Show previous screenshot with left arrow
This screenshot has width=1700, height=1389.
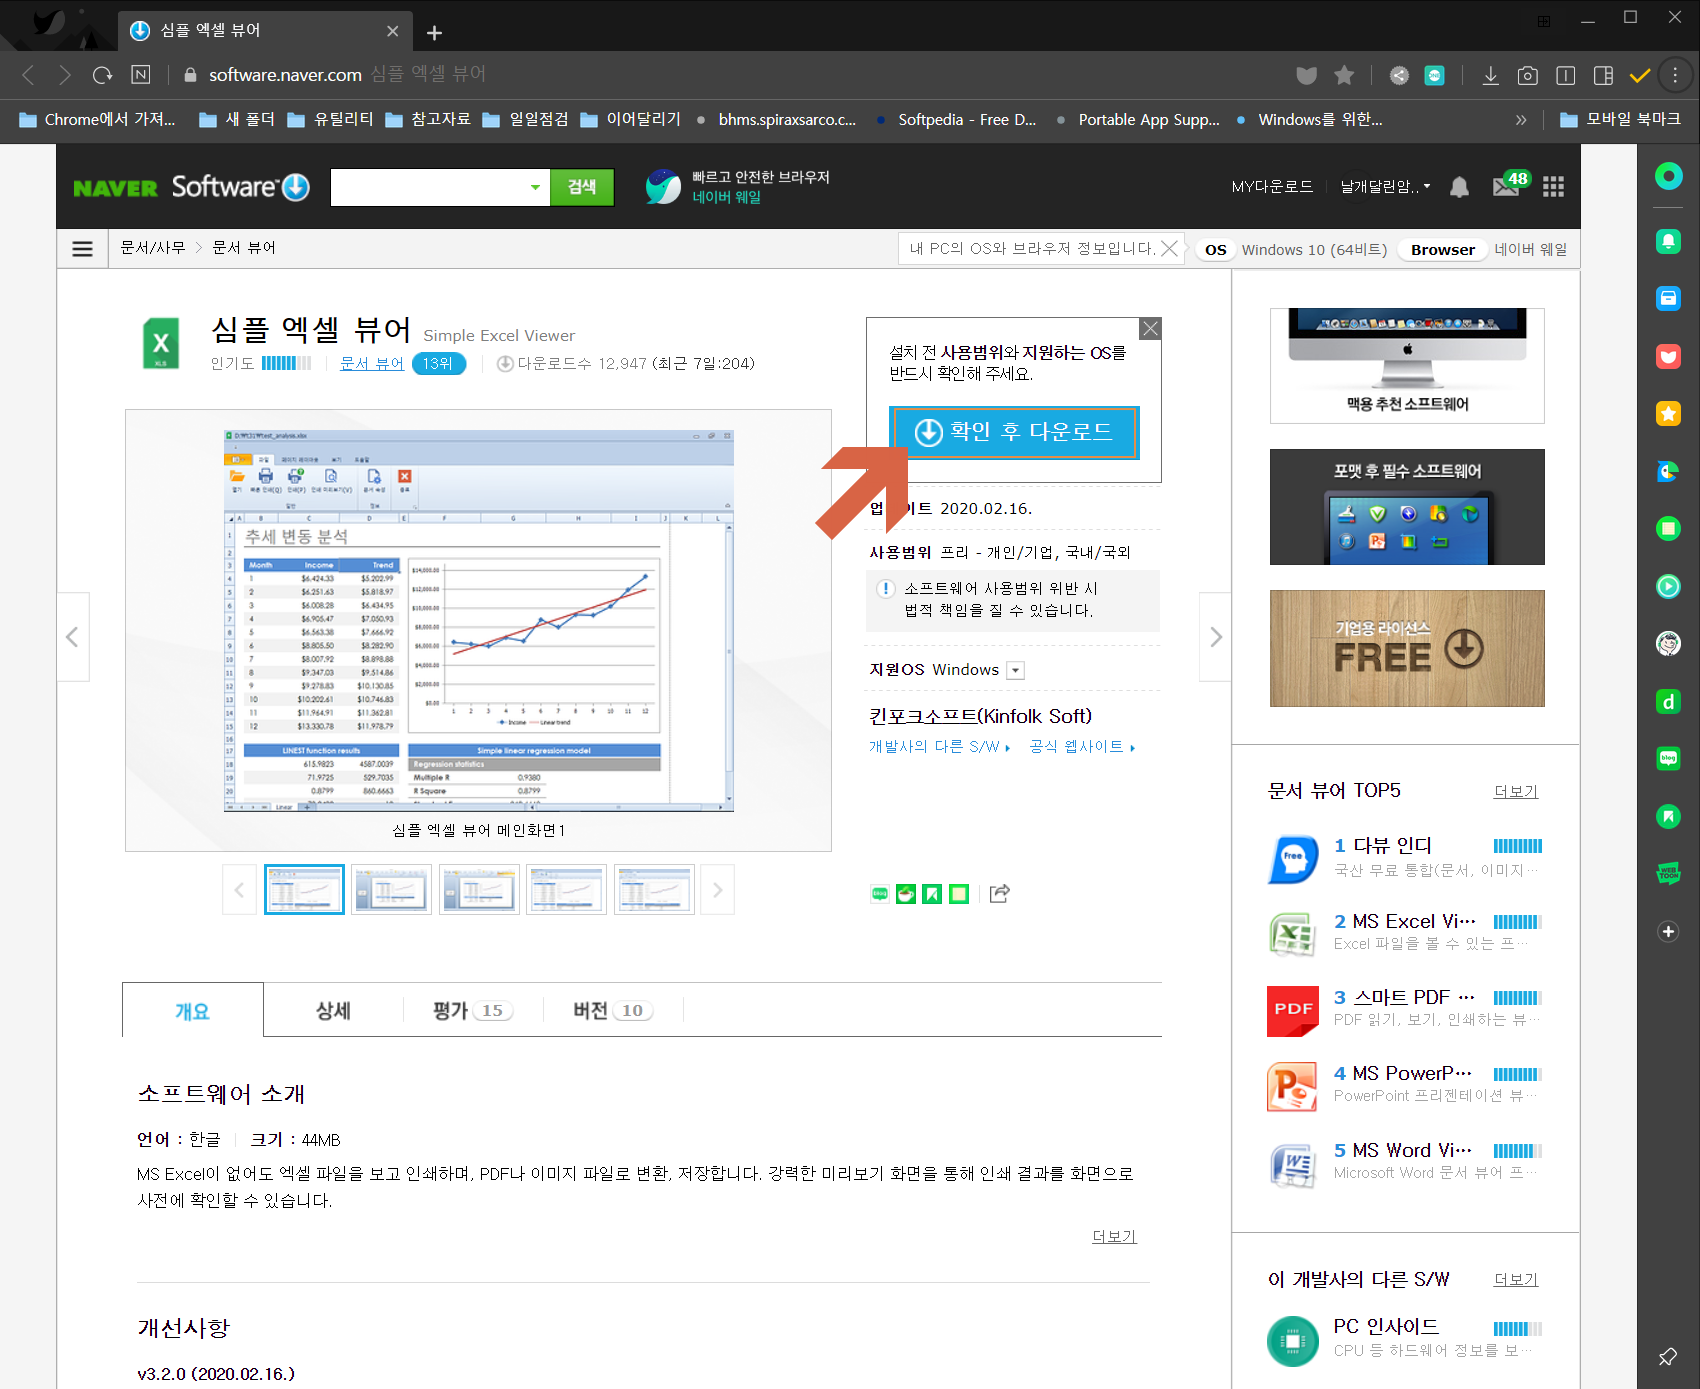click(x=72, y=637)
